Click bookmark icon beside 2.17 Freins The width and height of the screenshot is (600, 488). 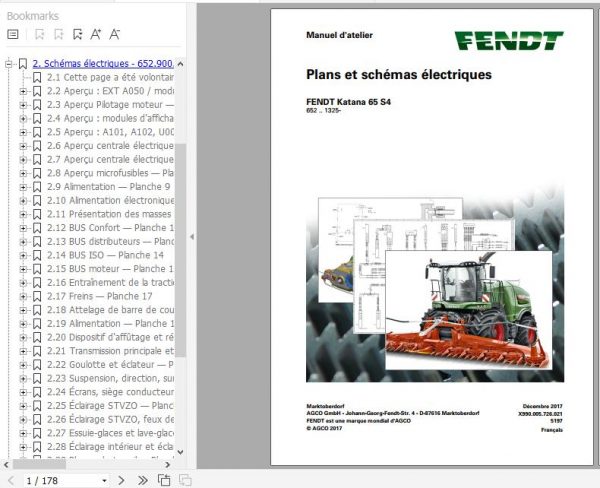point(37,296)
